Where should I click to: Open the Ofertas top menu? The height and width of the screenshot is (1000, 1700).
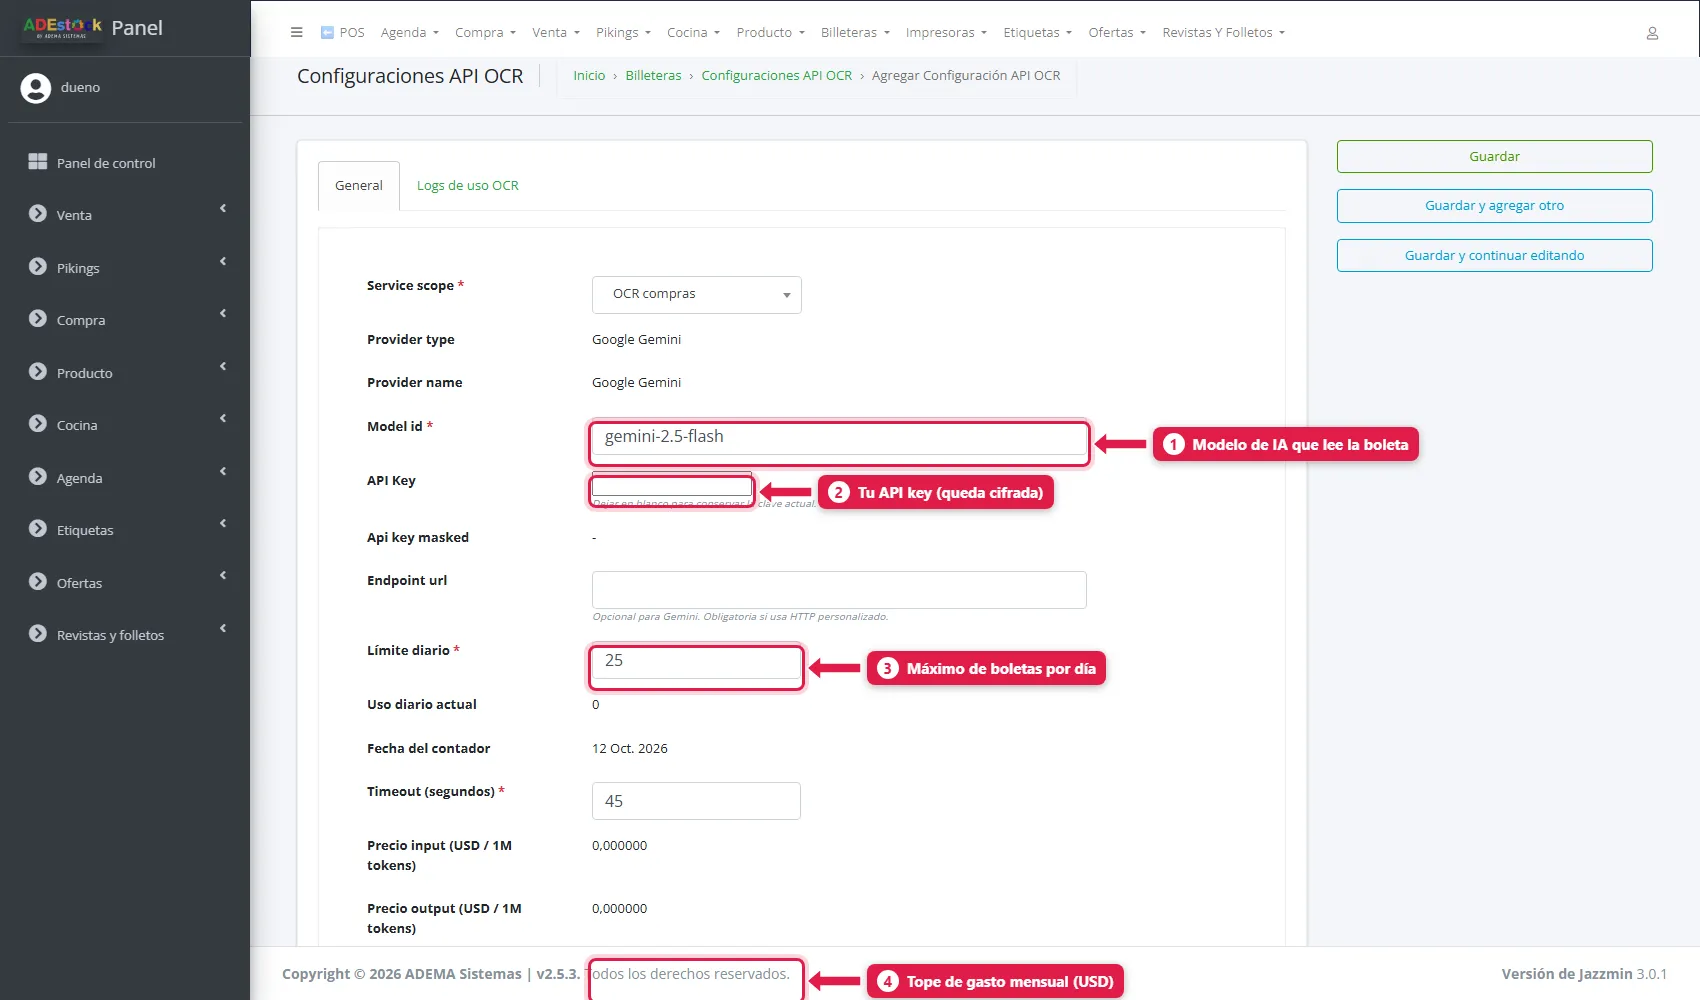click(x=1118, y=33)
